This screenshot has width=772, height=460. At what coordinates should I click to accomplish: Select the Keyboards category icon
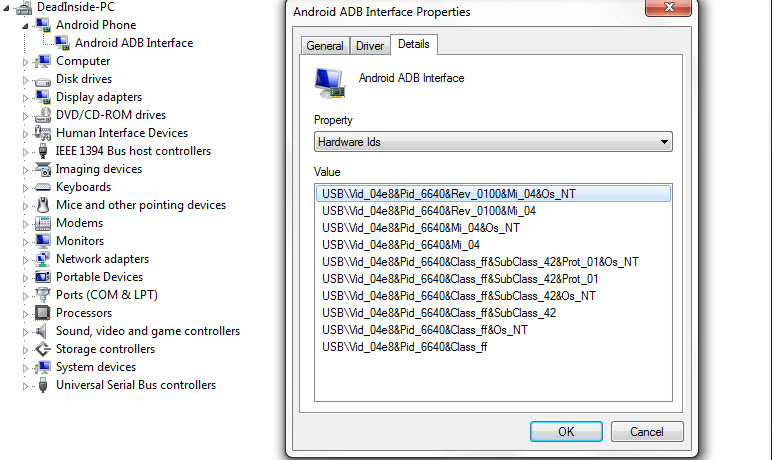(43, 187)
